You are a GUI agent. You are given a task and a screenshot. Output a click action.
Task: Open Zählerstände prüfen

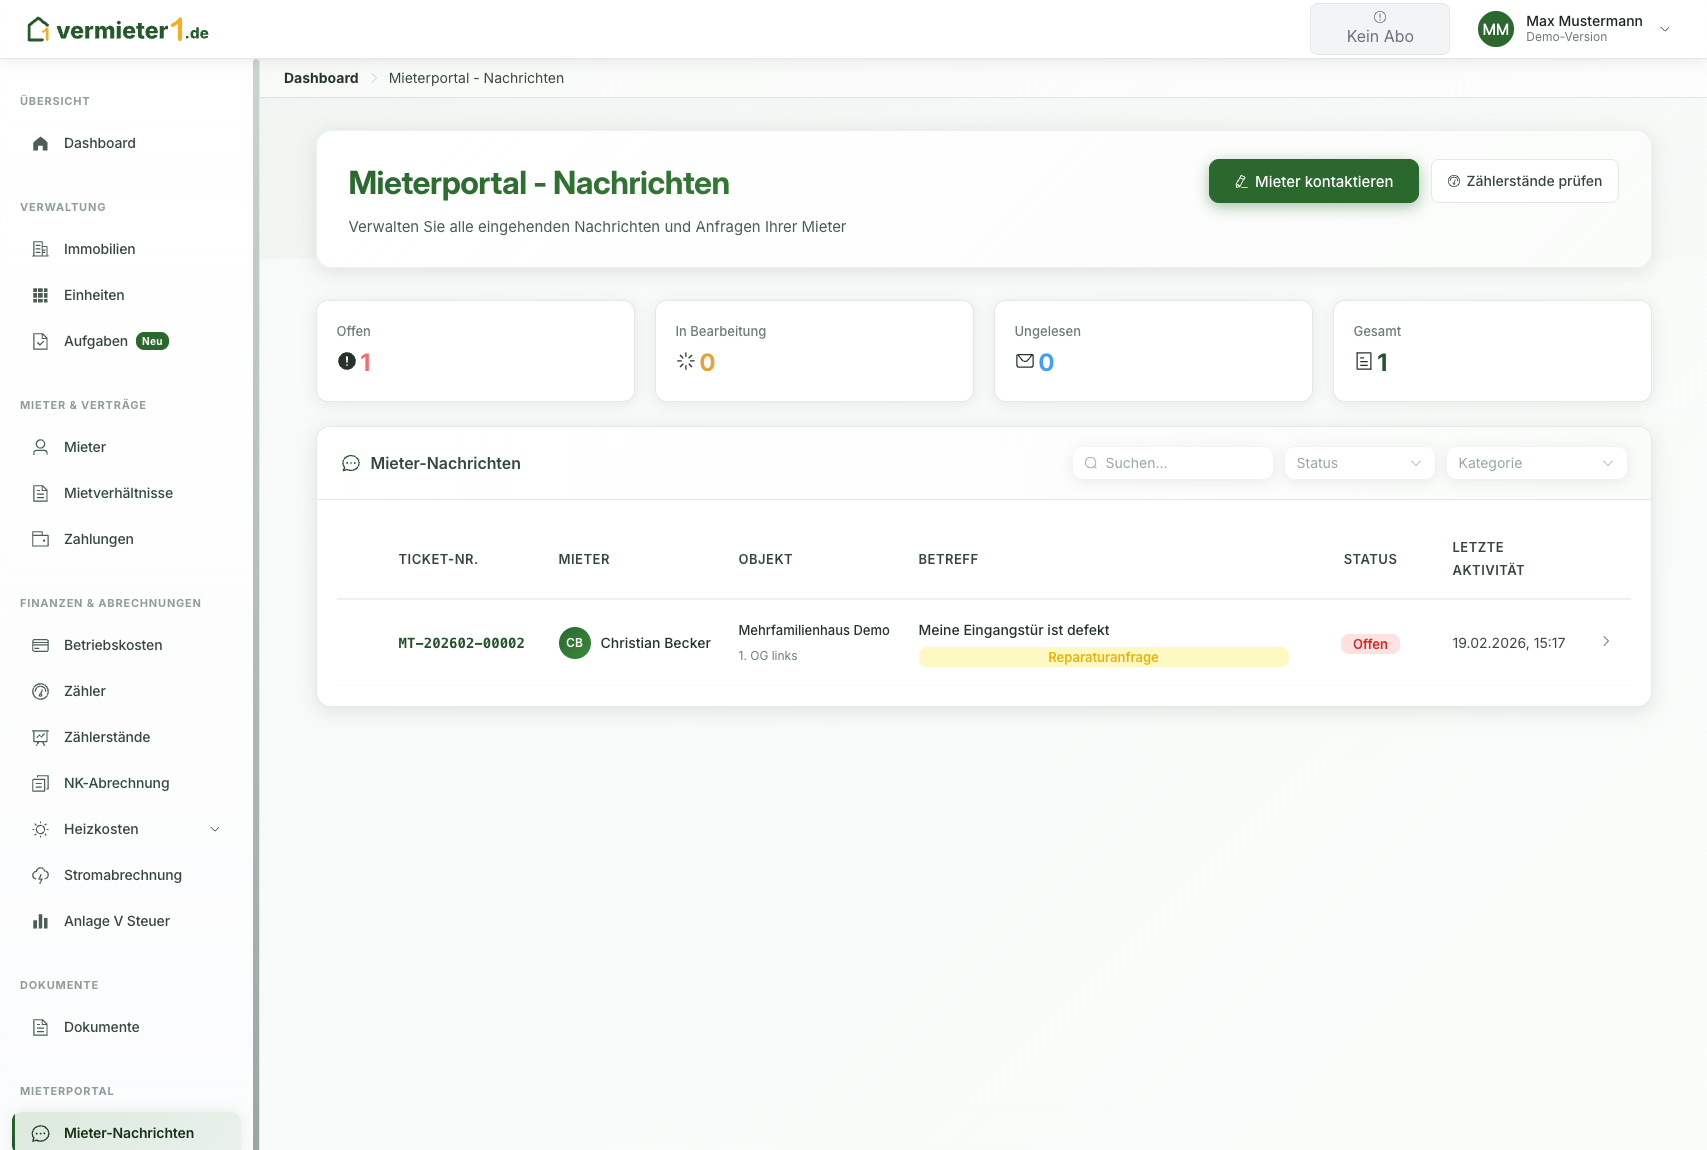click(1524, 181)
